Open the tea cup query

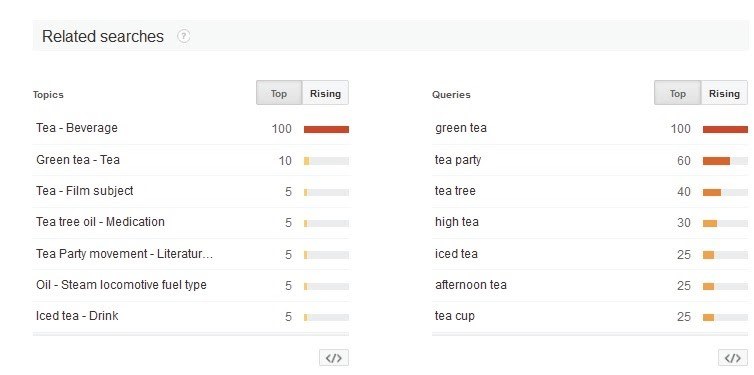tap(454, 316)
